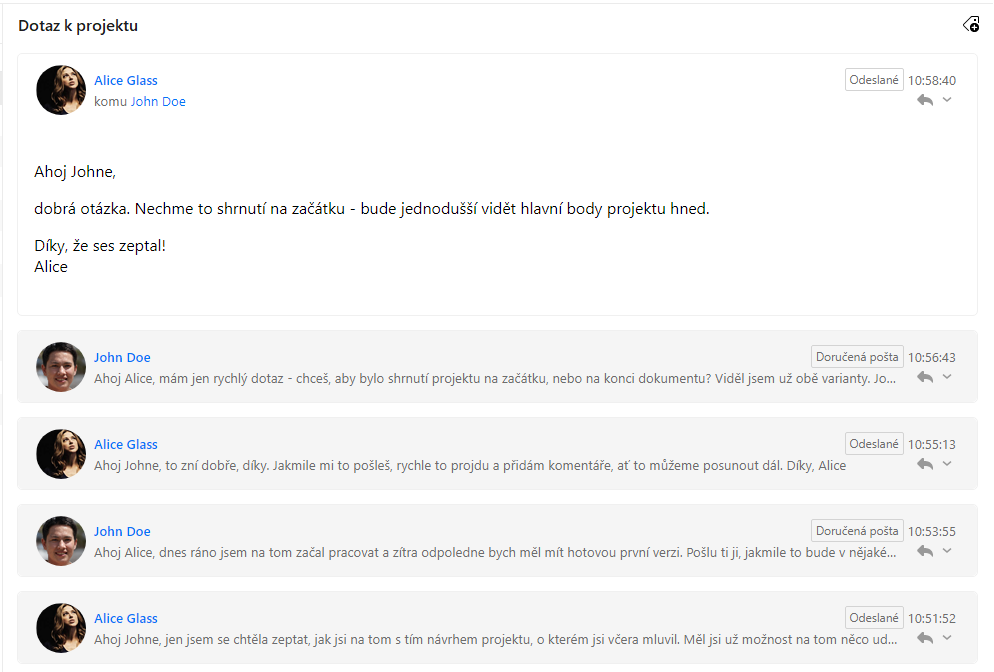Image resolution: width=994 pixels, height=672 pixels.
Task: Click the Doručená pošta label at 10:53:55
Action: click(x=857, y=531)
